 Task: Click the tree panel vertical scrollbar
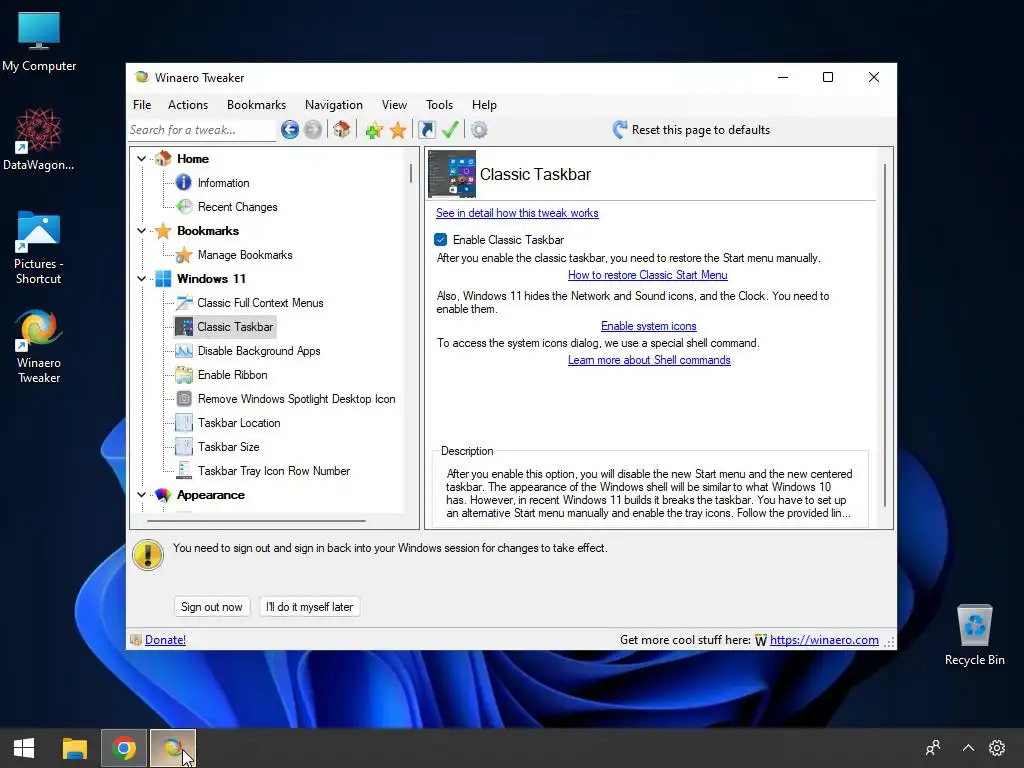point(411,173)
